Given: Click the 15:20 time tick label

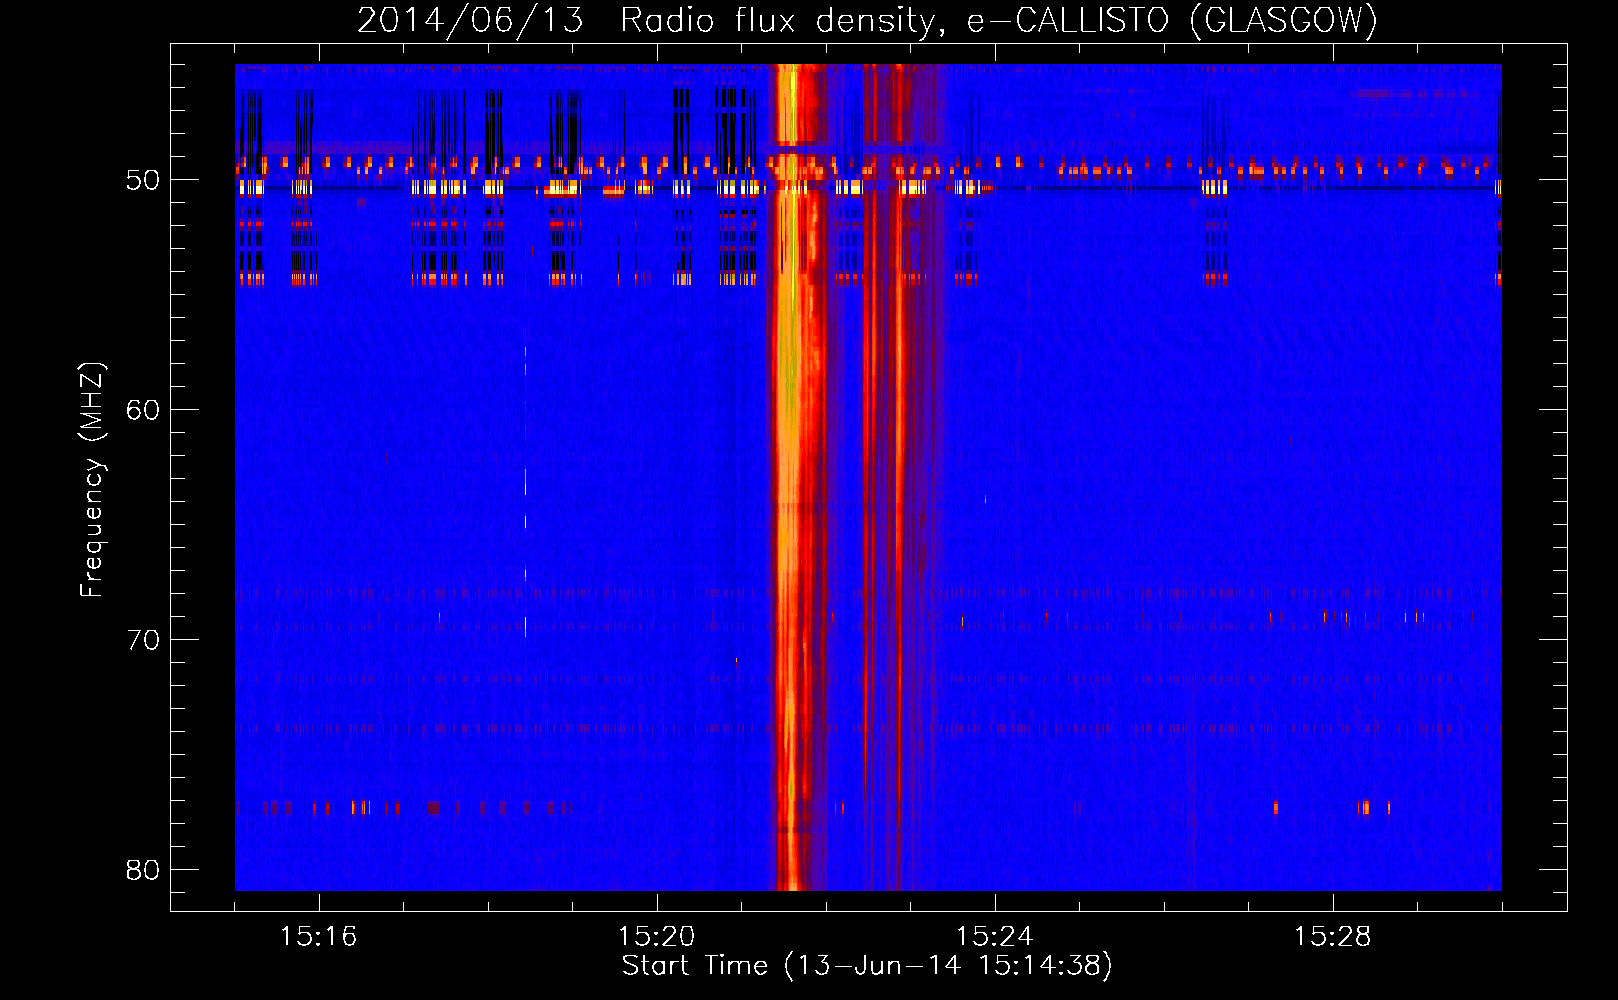Looking at the screenshot, I should 656,936.
